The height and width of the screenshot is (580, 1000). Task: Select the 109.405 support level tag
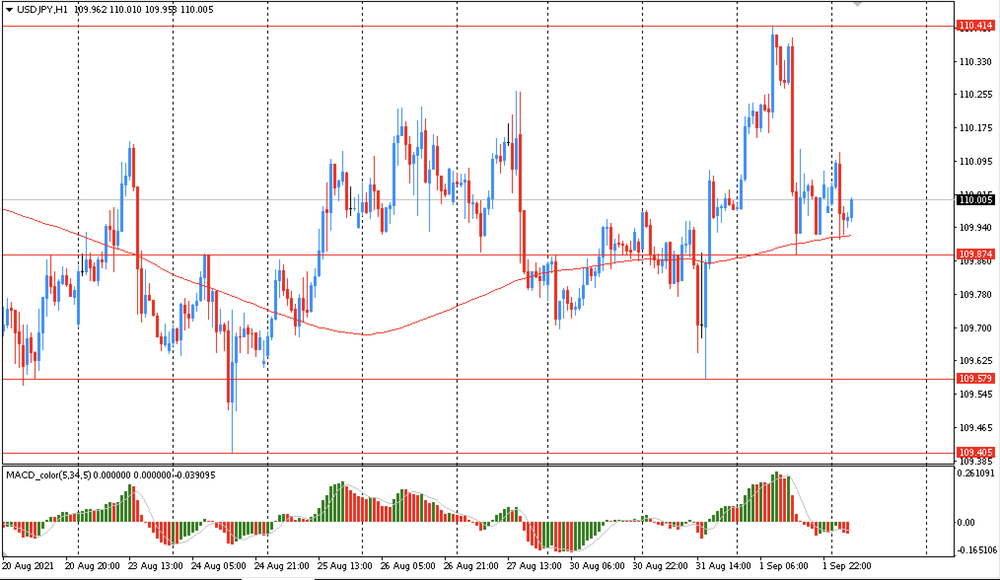pos(976,453)
